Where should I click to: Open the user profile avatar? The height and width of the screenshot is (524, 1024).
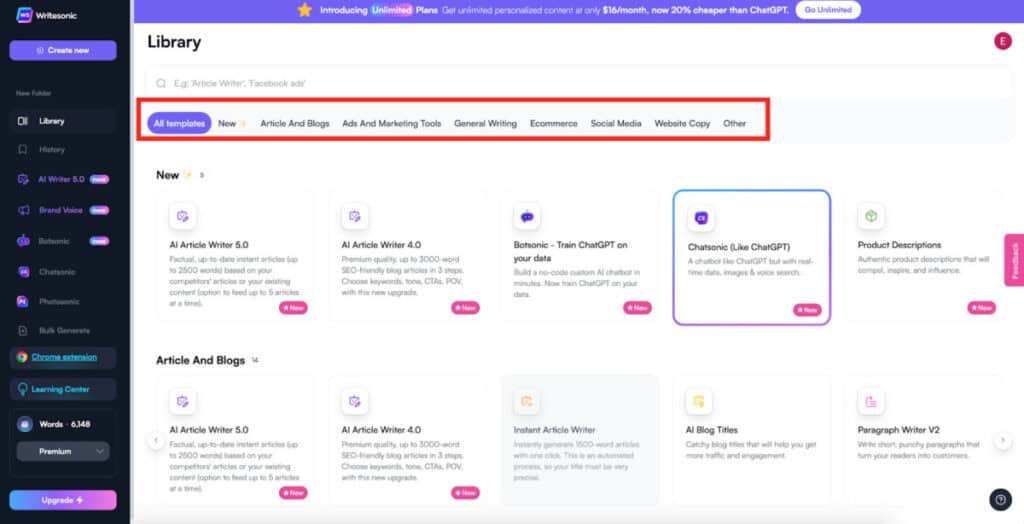click(1001, 41)
